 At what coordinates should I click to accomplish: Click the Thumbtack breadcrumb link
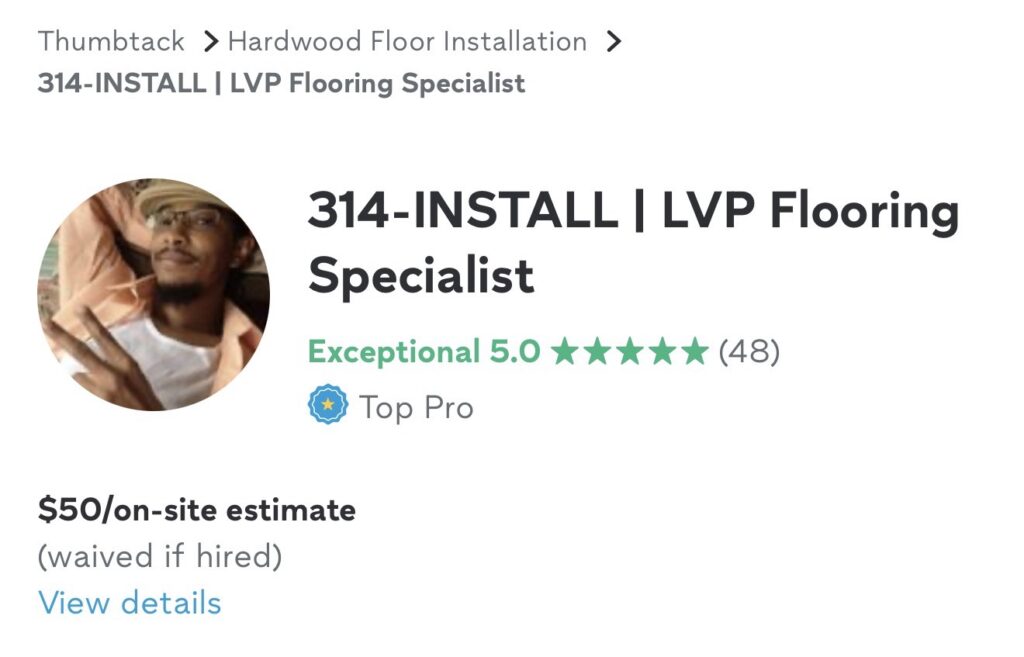click(x=111, y=42)
